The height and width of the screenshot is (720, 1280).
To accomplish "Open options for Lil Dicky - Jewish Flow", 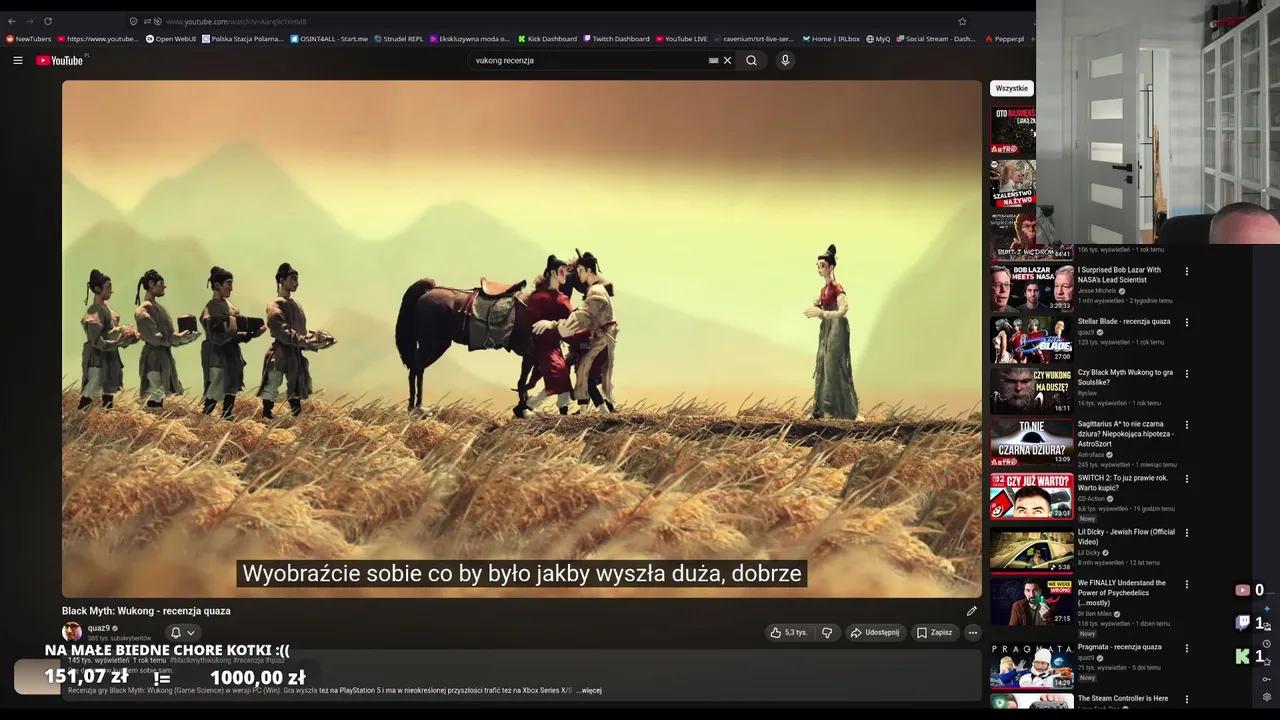I will click(1187, 533).
